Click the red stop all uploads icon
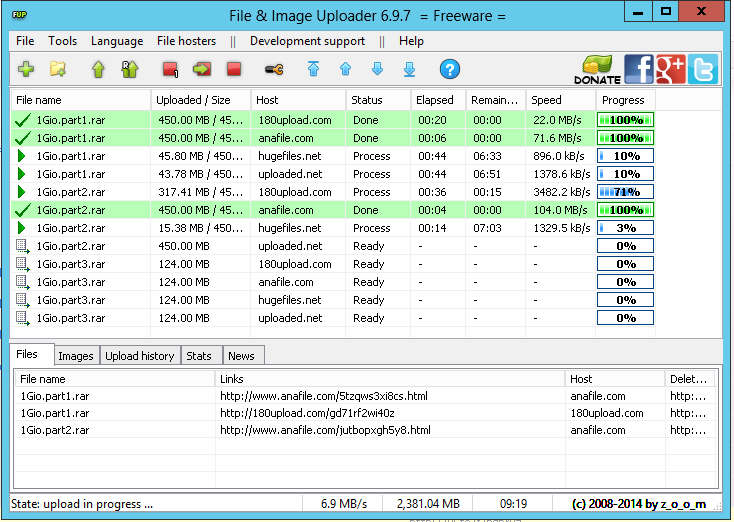Viewport: 734px width, 522px height. coord(234,69)
